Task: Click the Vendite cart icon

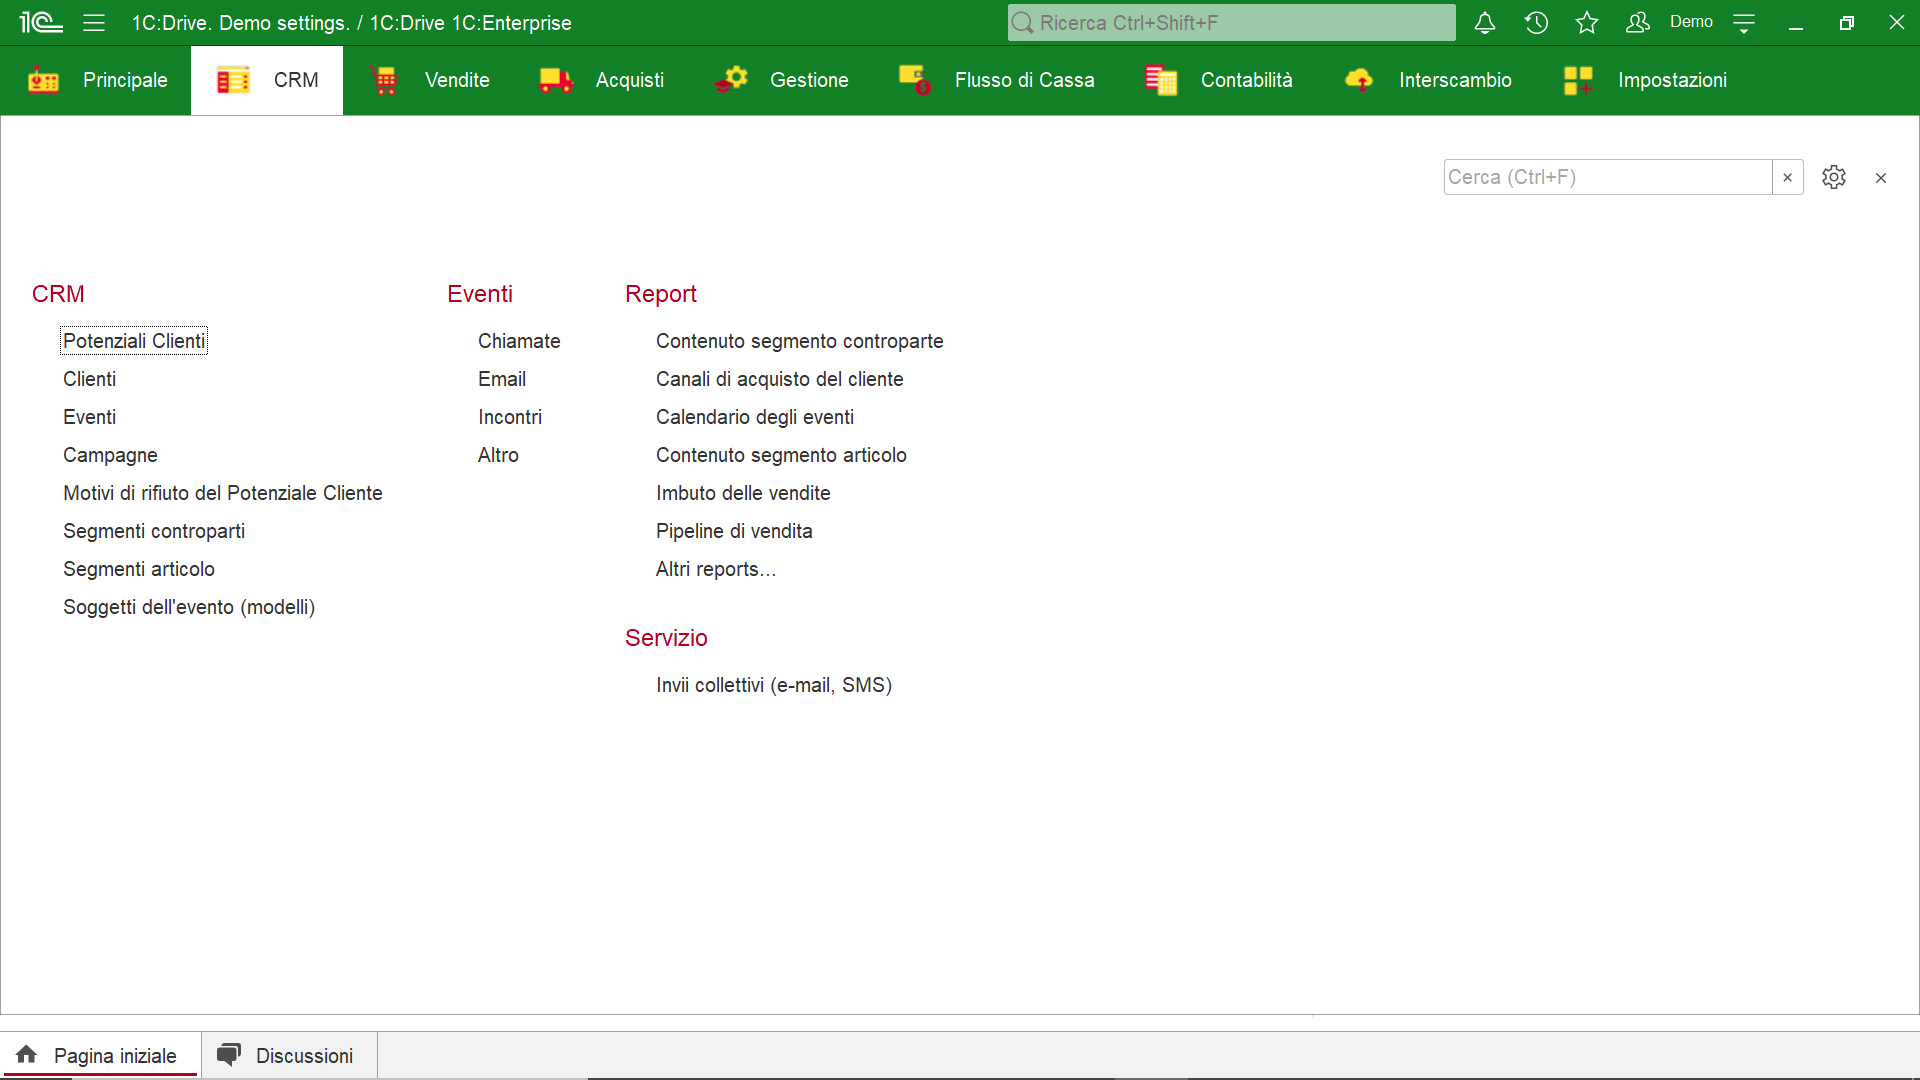Action: click(384, 80)
